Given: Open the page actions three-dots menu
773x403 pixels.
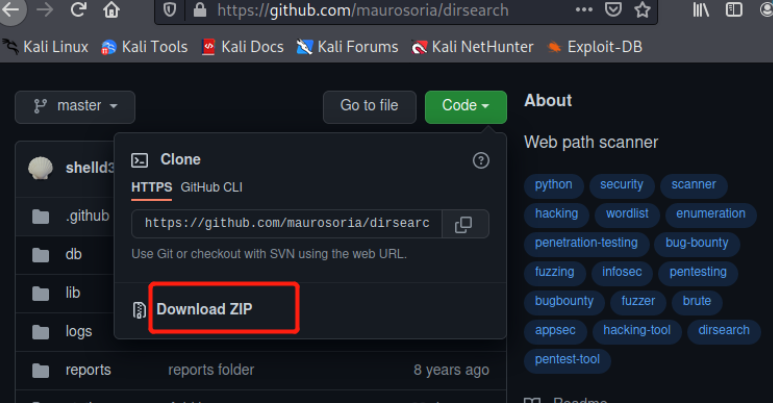Looking at the screenshot, I should pos(584,10).
